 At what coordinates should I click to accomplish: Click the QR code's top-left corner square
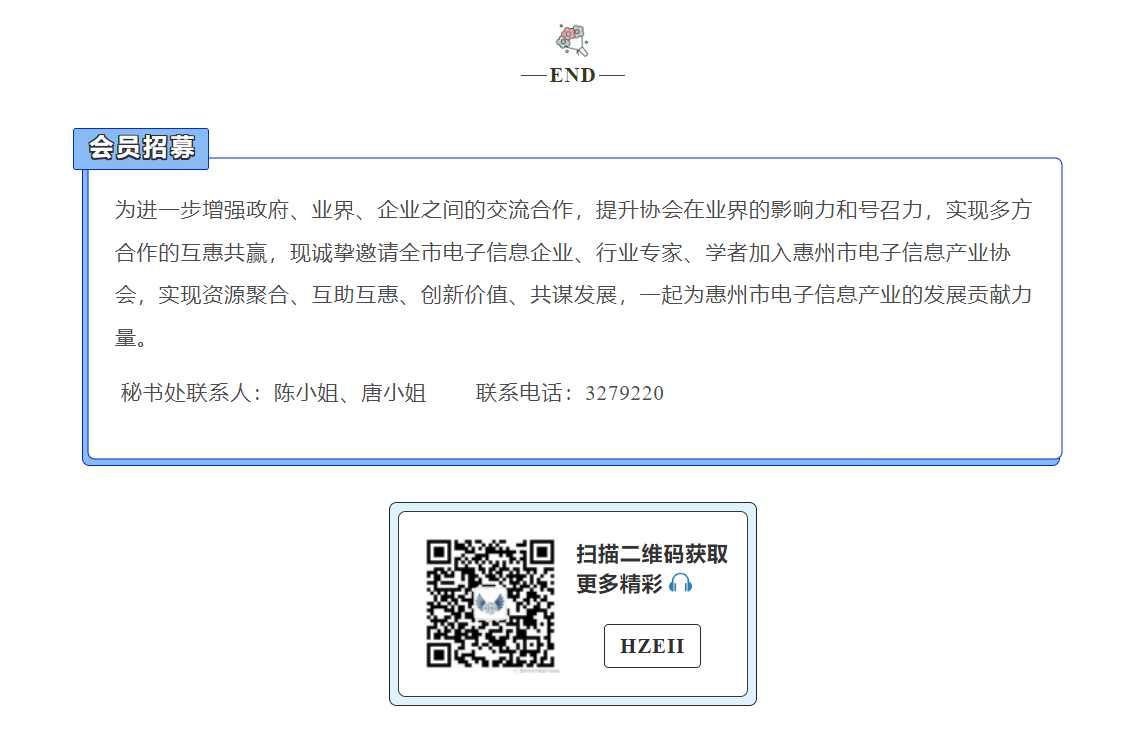(439, 553)
